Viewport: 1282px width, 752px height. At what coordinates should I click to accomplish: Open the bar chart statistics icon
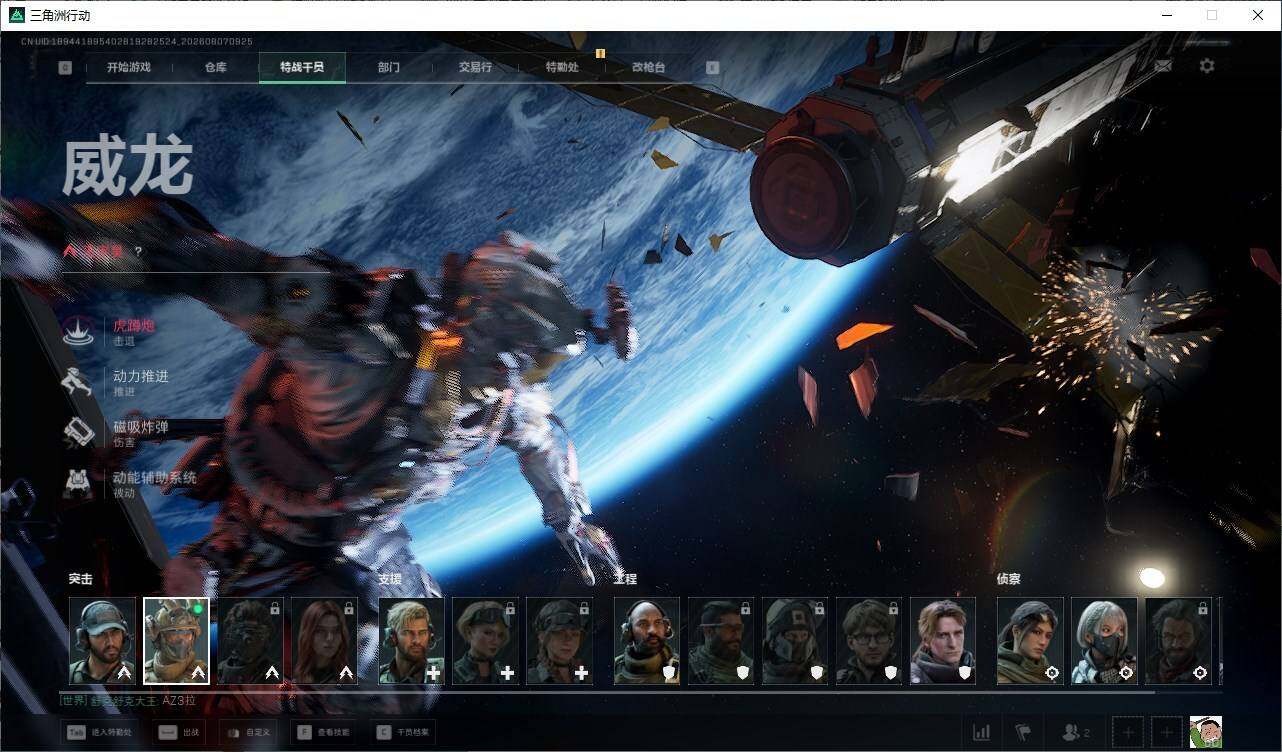[981, 733]
